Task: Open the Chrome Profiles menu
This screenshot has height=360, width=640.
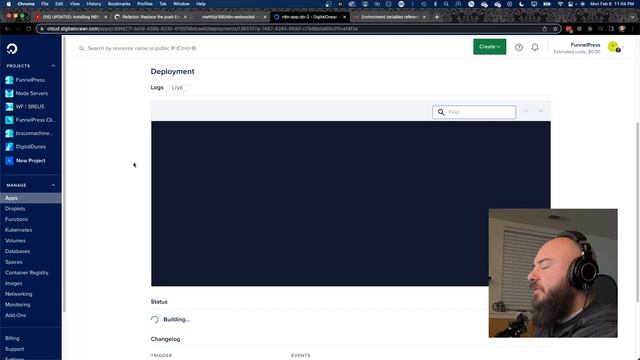Action: point(144,4)
